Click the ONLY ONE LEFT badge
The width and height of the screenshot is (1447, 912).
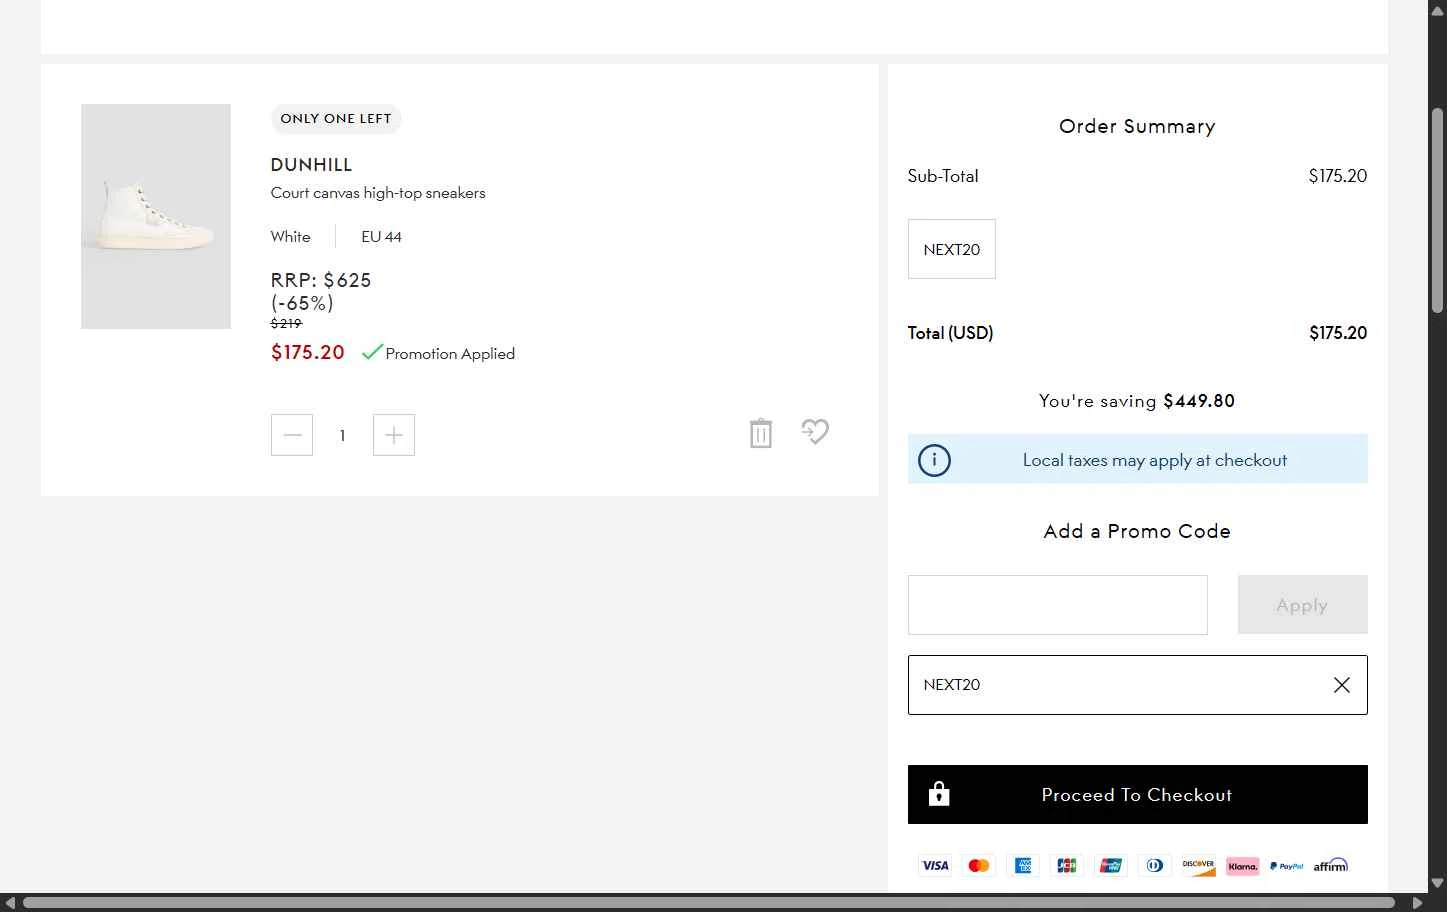(336, 119)
